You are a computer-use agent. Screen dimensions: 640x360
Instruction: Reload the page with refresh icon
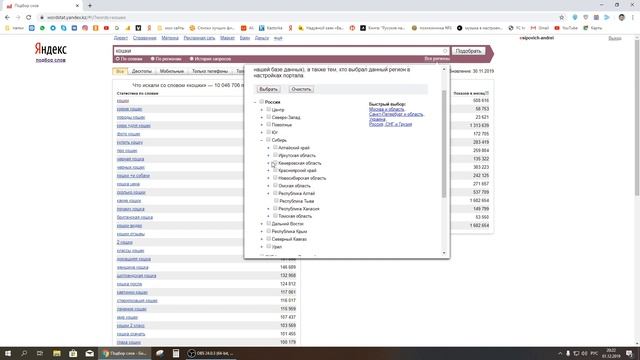click(x=29, y=18)
